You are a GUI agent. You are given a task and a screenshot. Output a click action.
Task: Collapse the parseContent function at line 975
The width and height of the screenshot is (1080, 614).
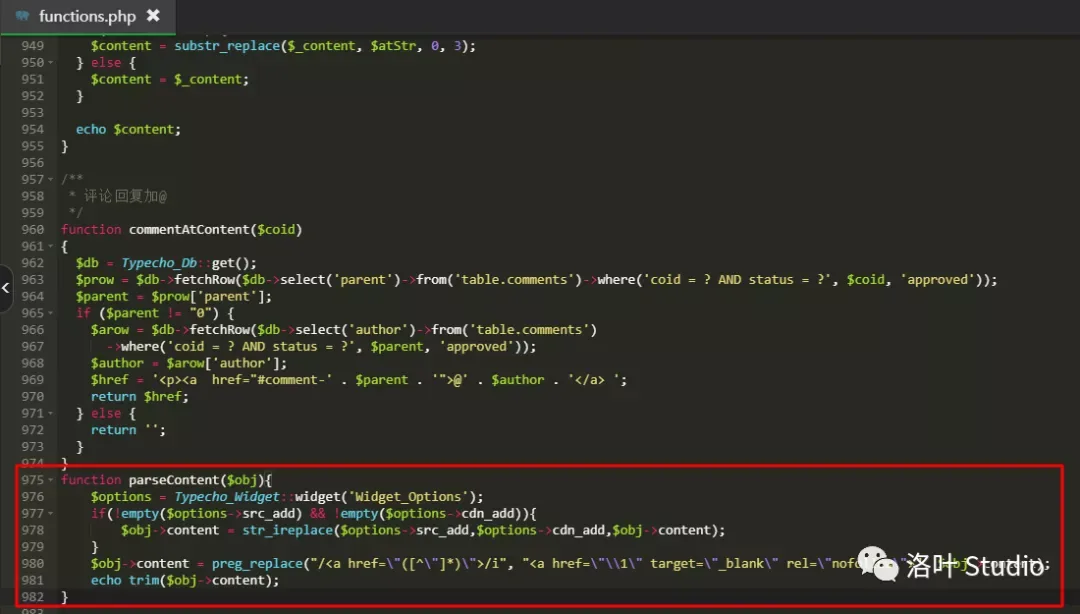point(51,480)
